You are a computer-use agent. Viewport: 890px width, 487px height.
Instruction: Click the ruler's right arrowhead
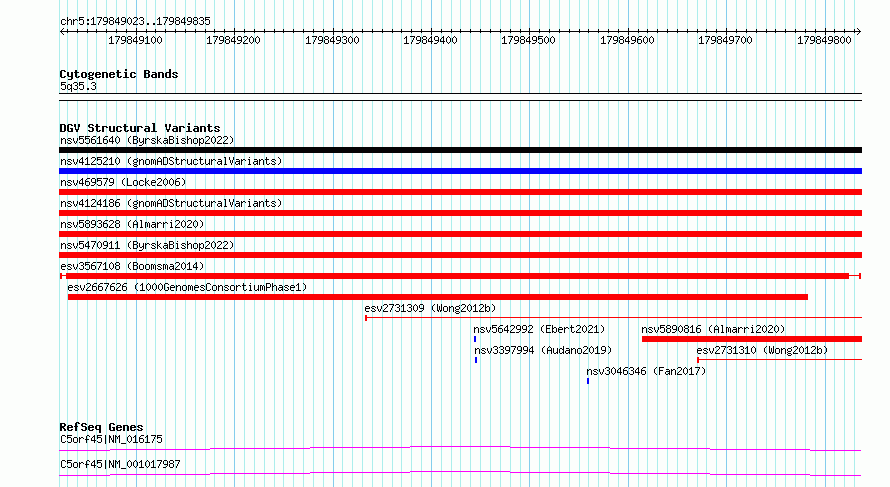tap(859, 32)
